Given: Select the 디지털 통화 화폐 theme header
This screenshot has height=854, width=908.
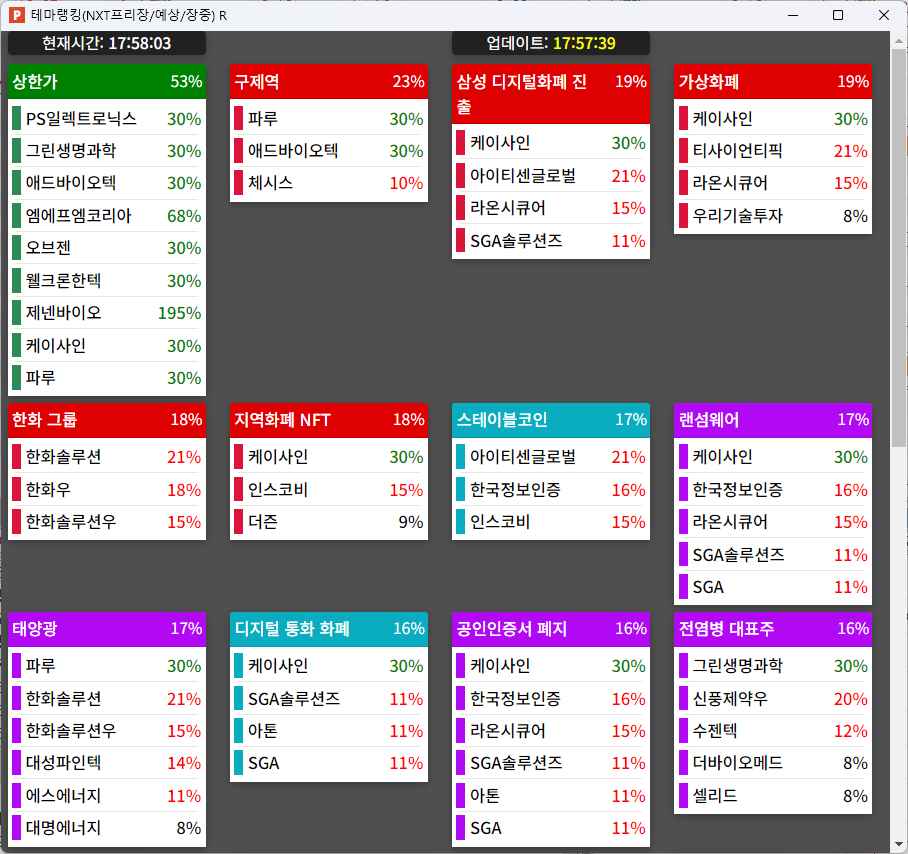Looking at the screenshot, I should click(329, 629).
